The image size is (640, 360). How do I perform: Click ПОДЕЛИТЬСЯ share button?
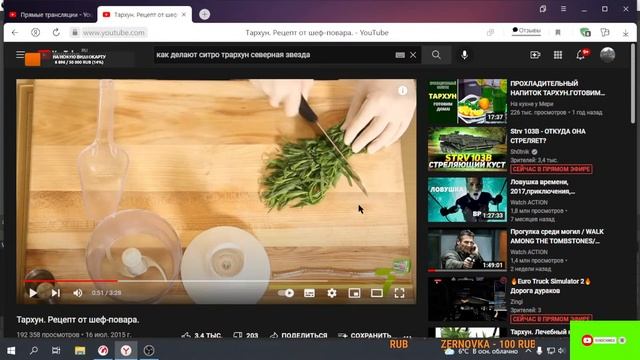pyautogui.click(x=299, y=335)
